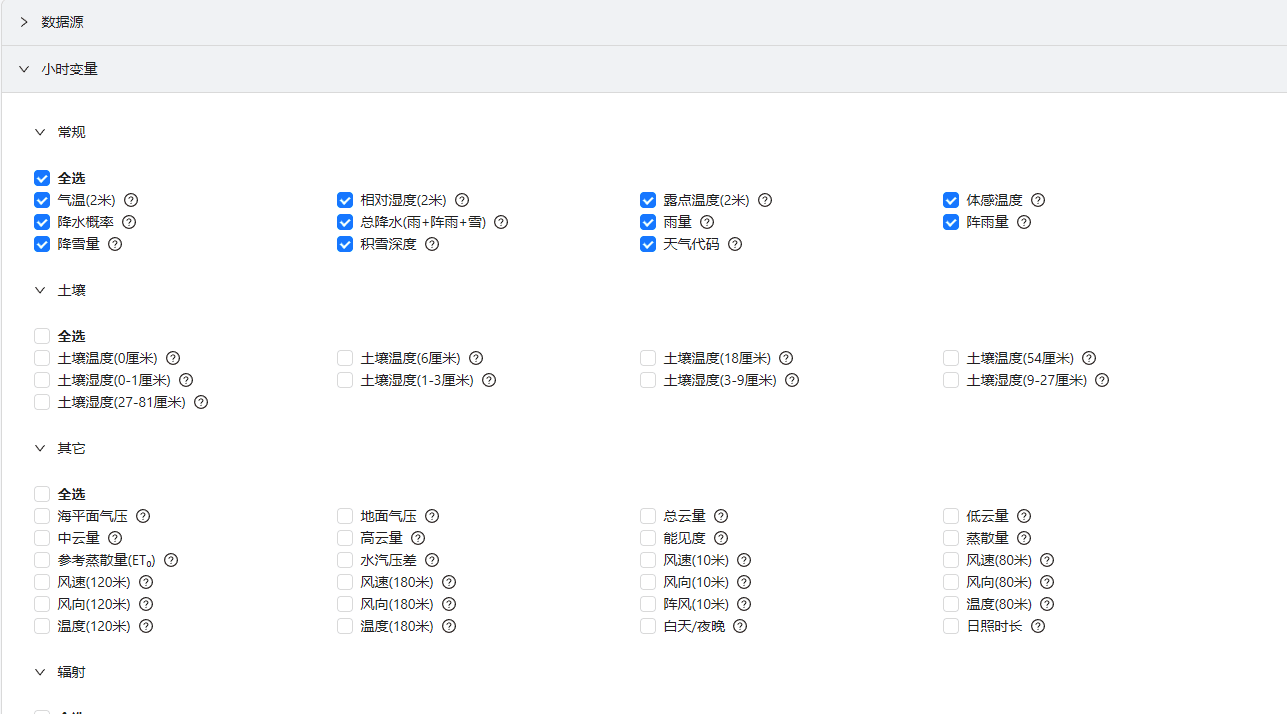
Task: Click the help icon beside 体感温度
Action: (1038, 200)
